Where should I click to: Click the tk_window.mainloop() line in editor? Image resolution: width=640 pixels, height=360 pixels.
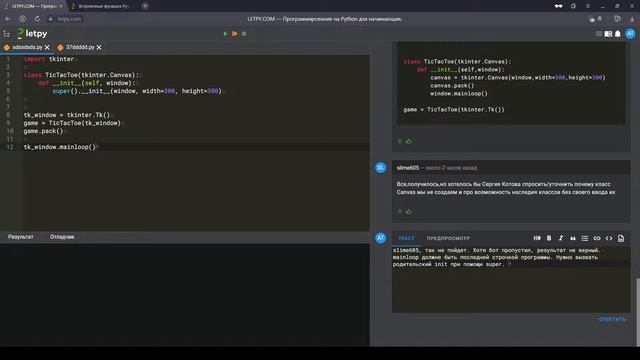click(60, 147)
